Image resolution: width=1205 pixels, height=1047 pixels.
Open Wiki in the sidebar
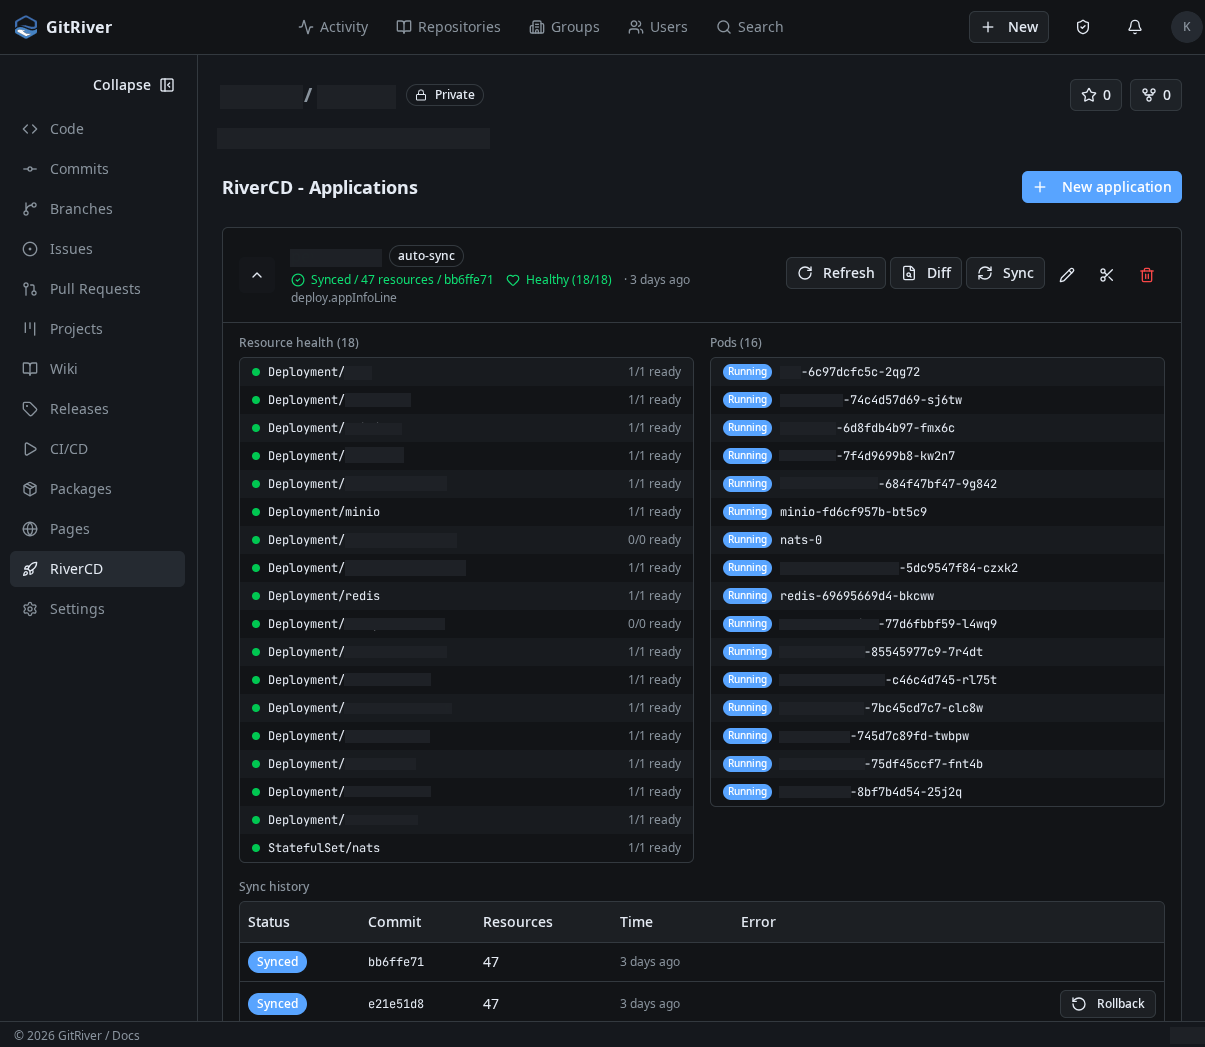97,369
